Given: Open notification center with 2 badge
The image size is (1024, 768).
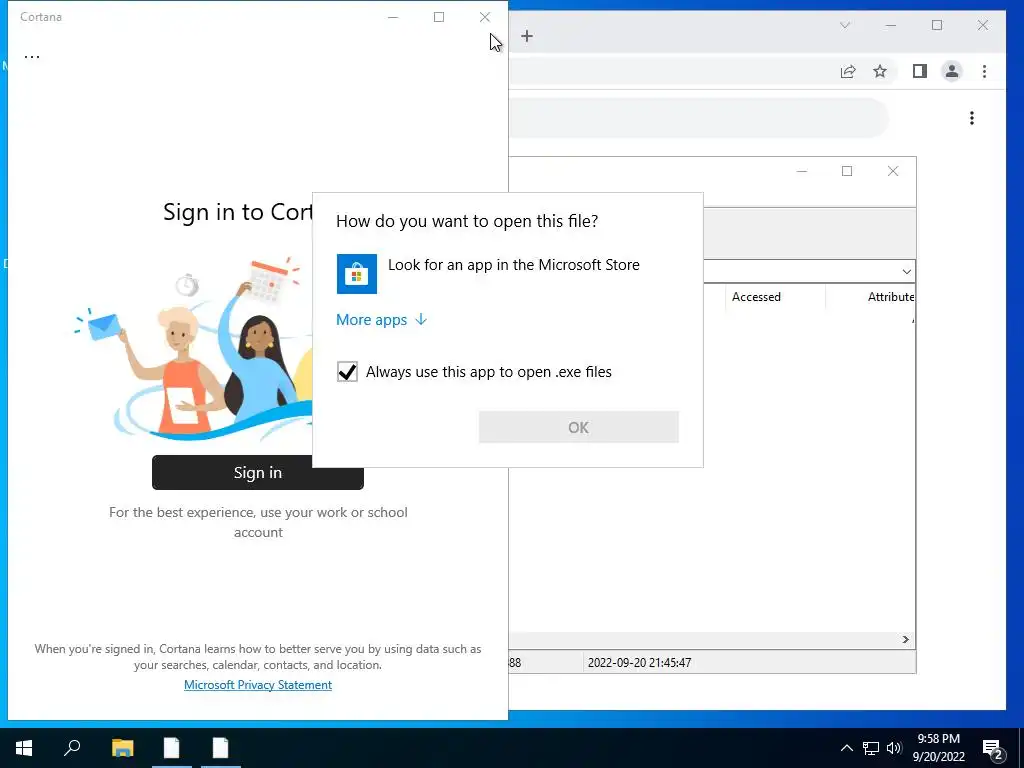Looking at the screenshot, I should coord(993,749).
